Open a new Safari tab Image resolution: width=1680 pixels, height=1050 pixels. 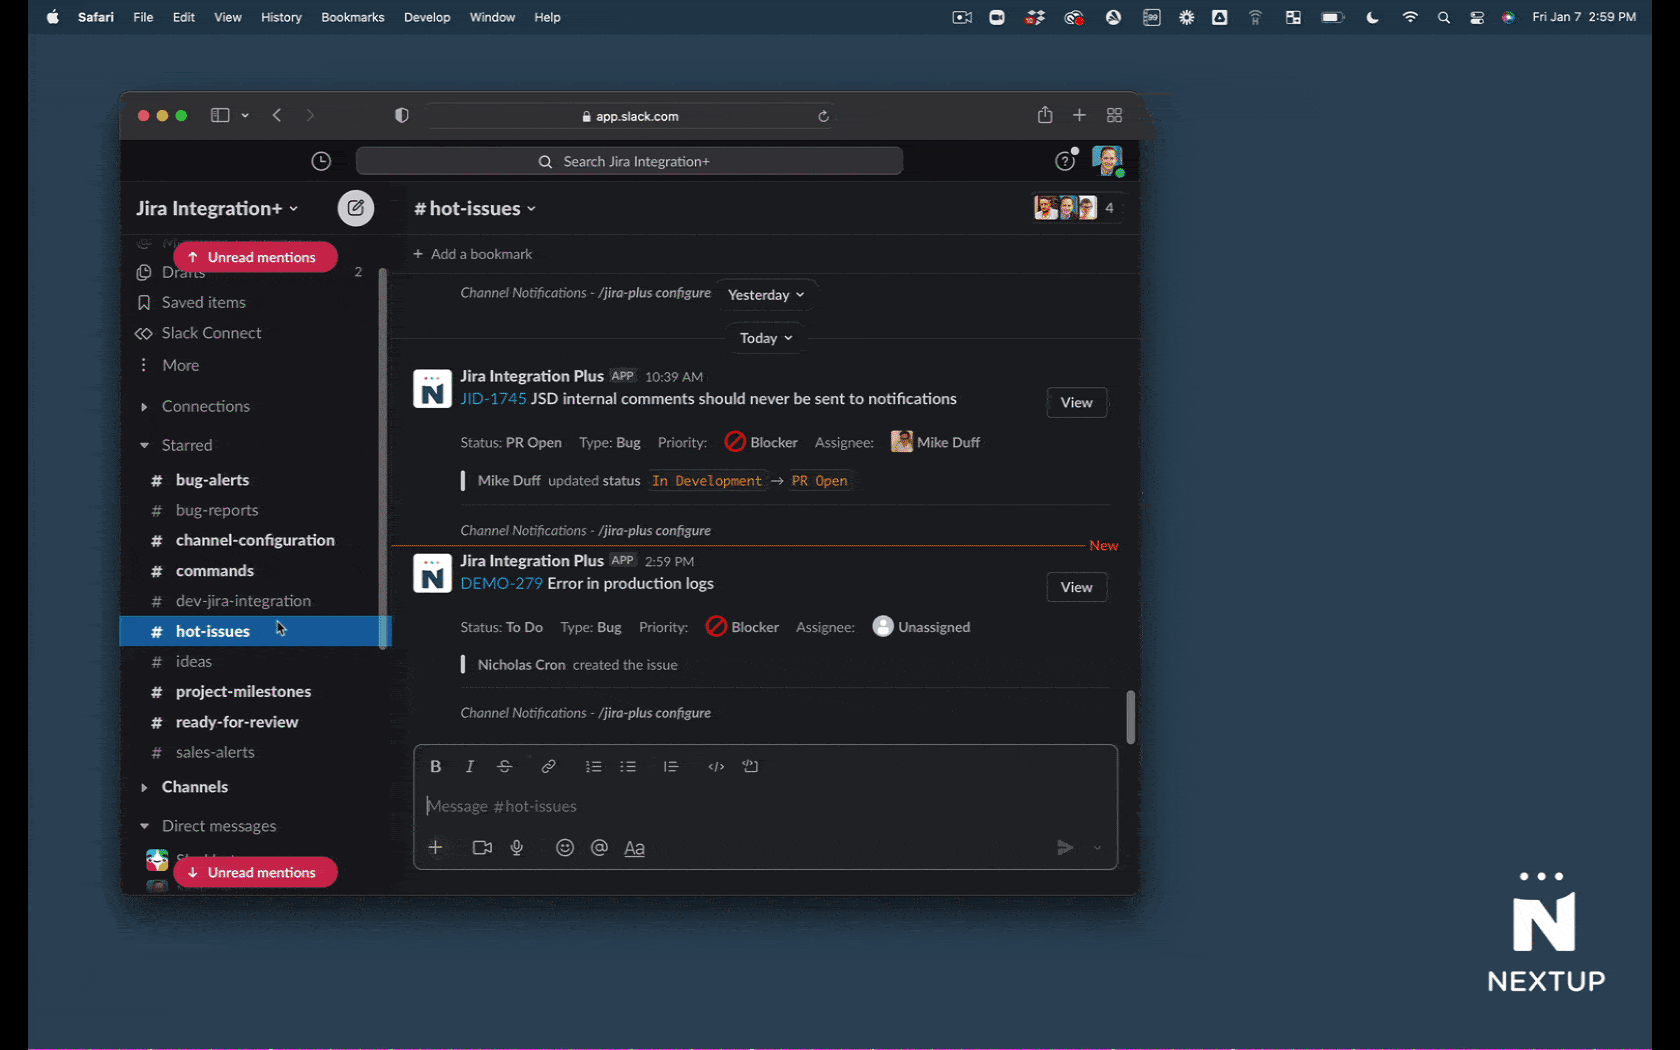1079,115
